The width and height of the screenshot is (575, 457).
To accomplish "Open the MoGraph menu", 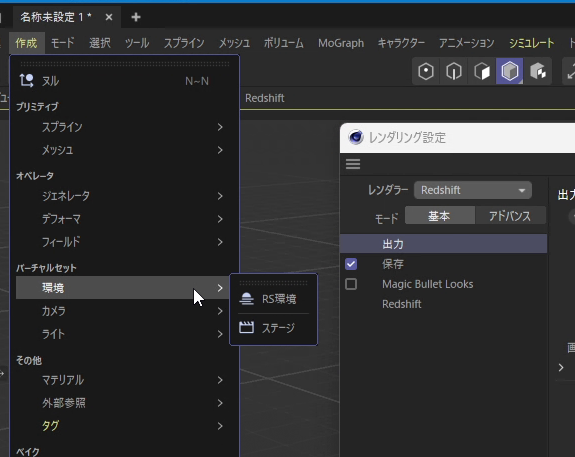I will pos(341,43).
